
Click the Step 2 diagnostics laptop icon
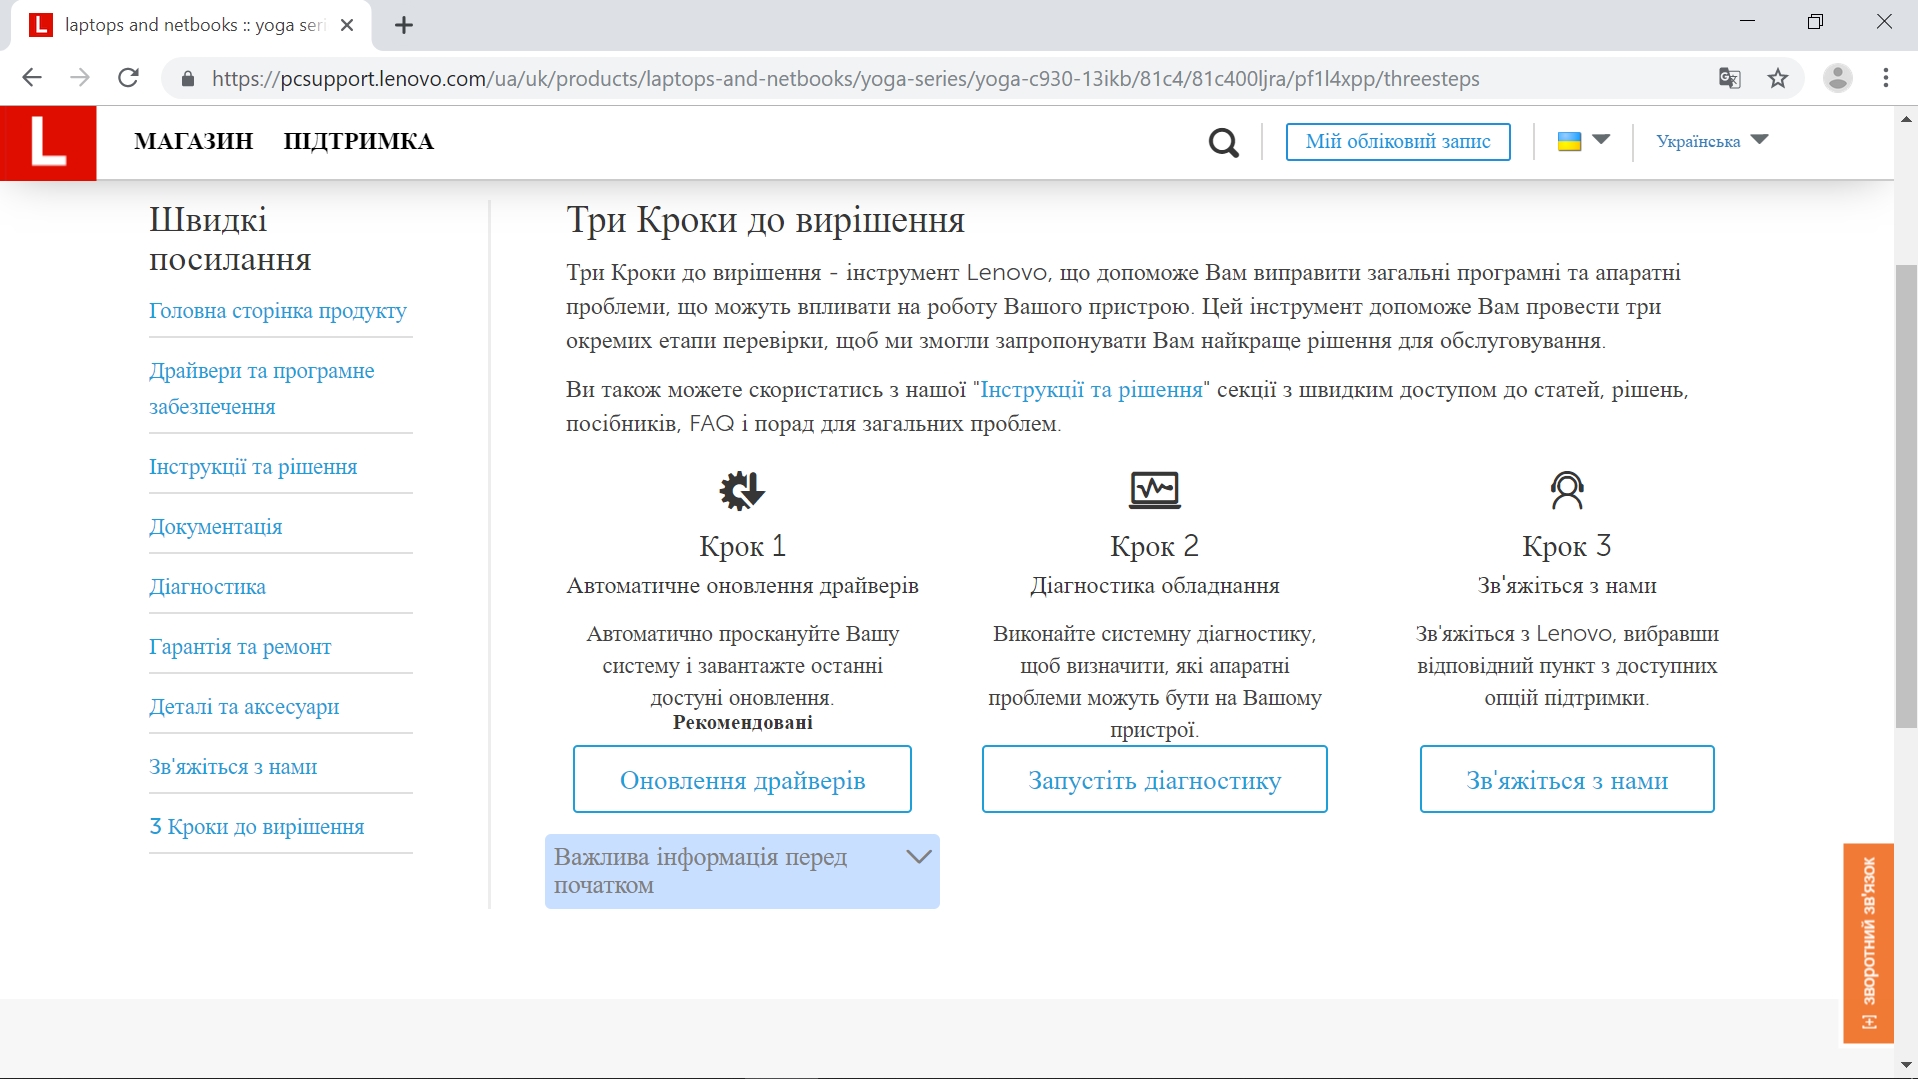pyautogui.click(x=1155, y=490)
